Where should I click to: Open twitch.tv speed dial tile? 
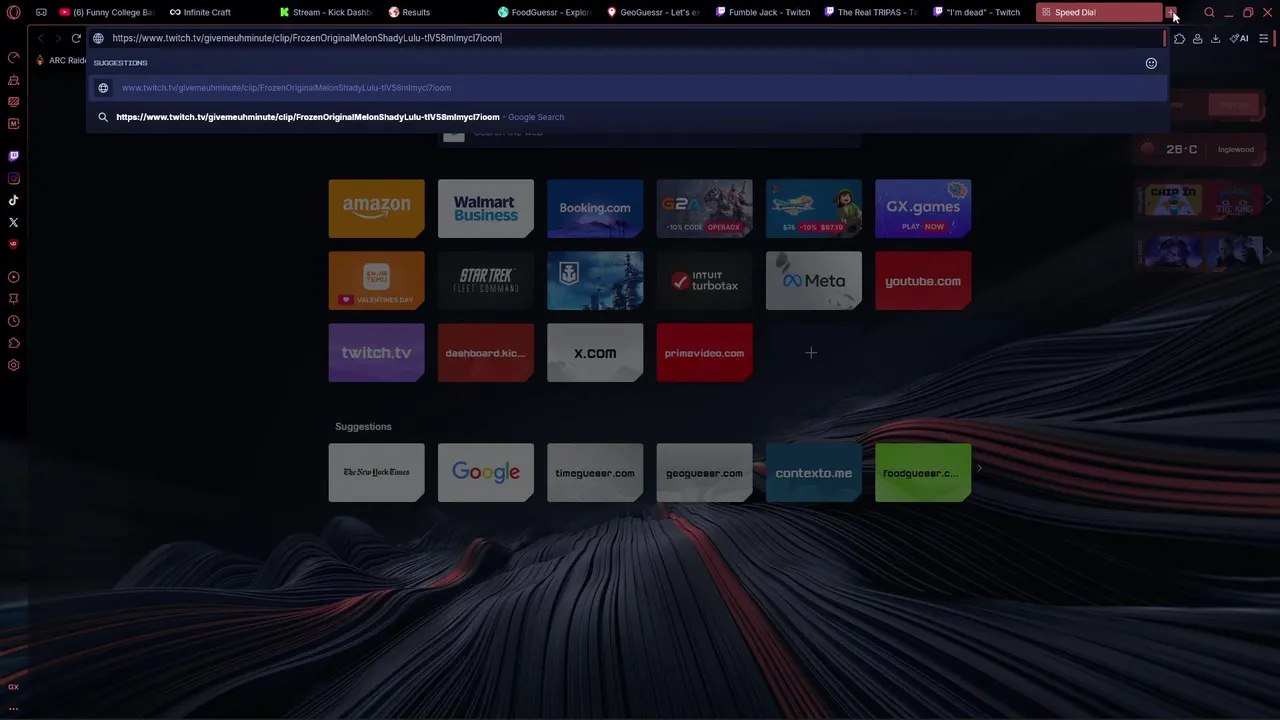pos(376,353)
